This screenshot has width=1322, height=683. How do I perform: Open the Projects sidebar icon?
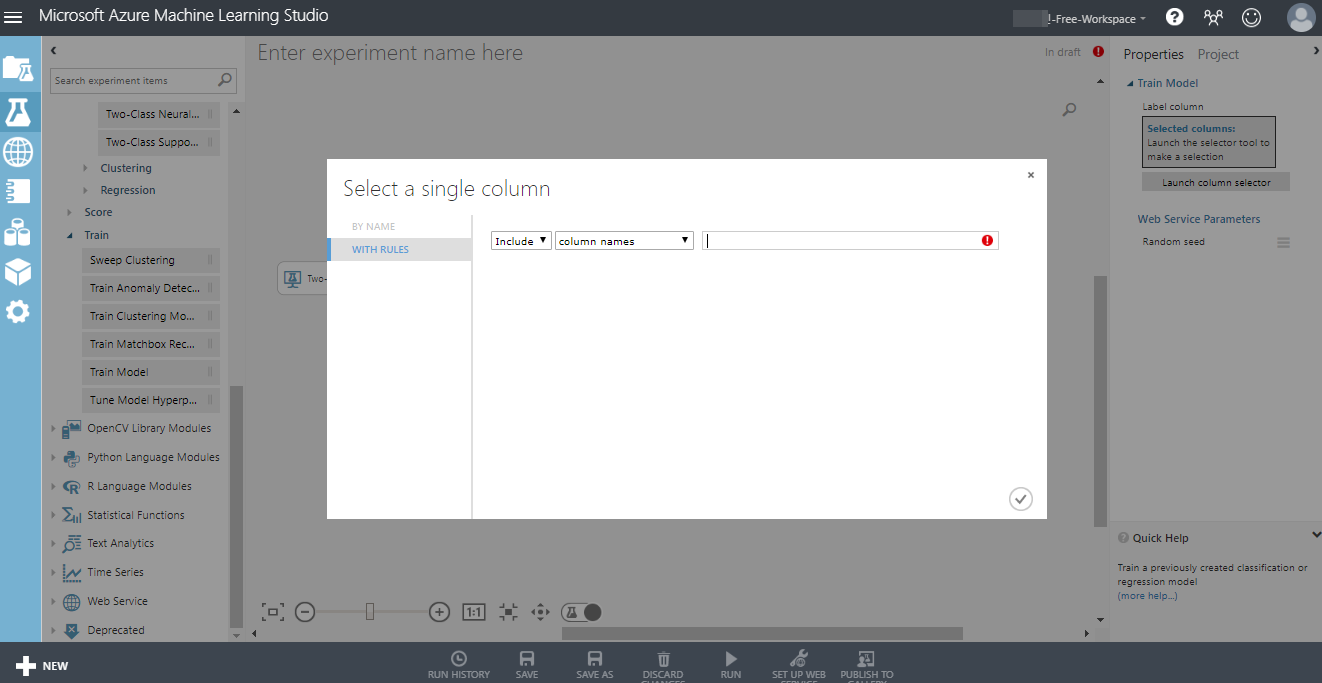pos(18,68)
